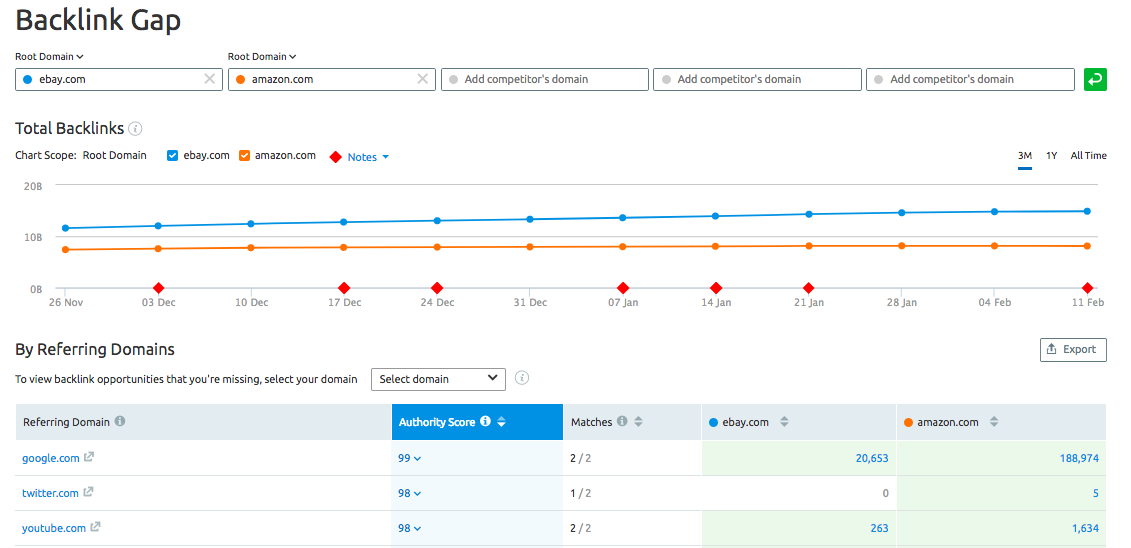Sort the amazon.com column
This screenshot has width=1131, height=548.
[x=994, y=422]
